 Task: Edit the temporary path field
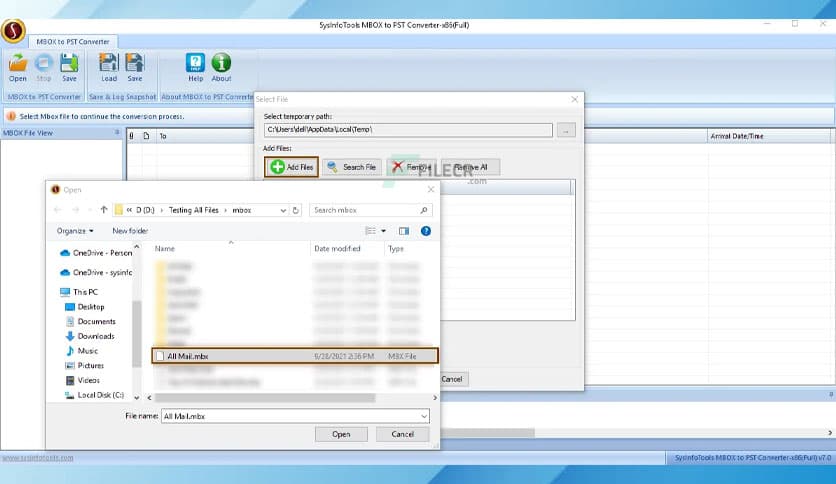[x=408, y=130]
